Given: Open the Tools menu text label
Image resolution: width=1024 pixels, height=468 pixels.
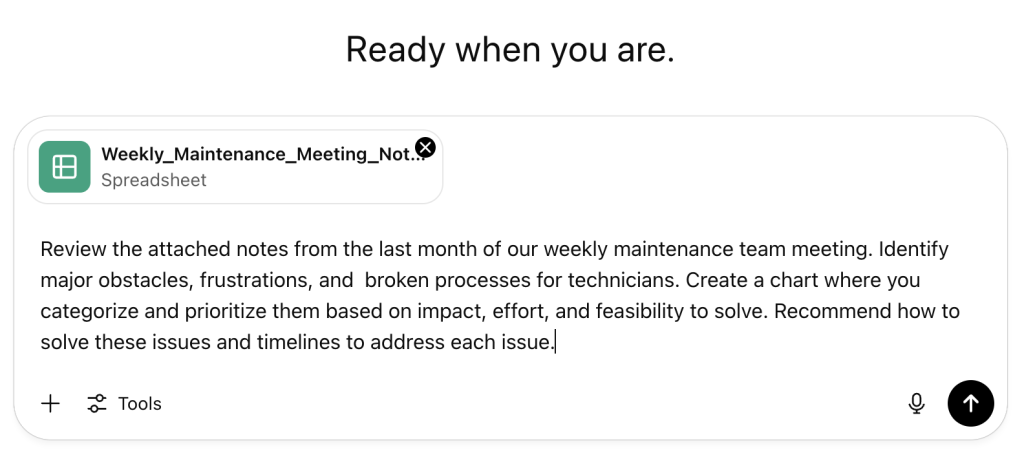Looking at the screenshot, I should (x=140, y=404).
